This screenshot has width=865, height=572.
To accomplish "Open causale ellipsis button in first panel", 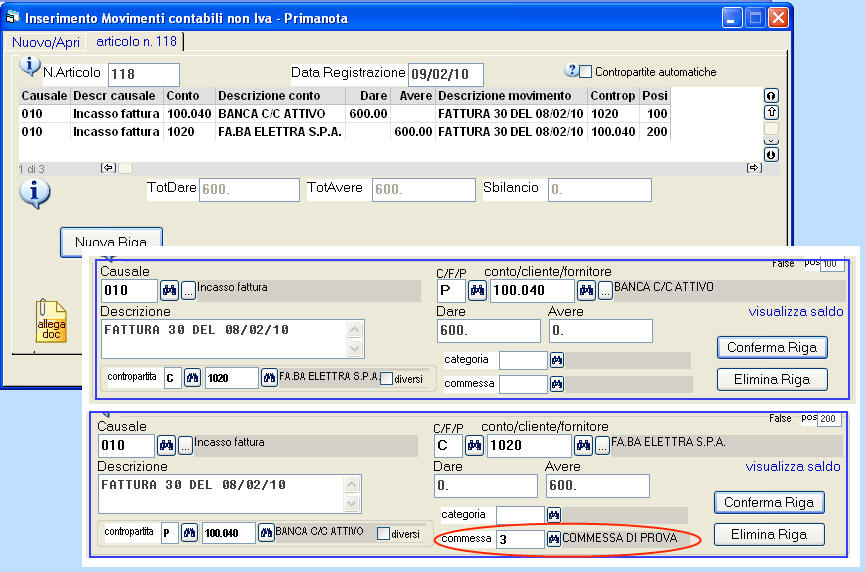I will [x=188, y=290].
